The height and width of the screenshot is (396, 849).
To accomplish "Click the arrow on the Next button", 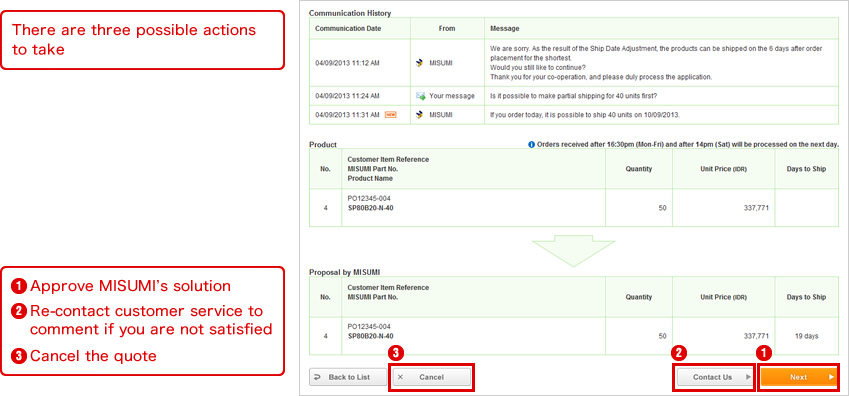I will pyautogui.click(x=831, y=377).
